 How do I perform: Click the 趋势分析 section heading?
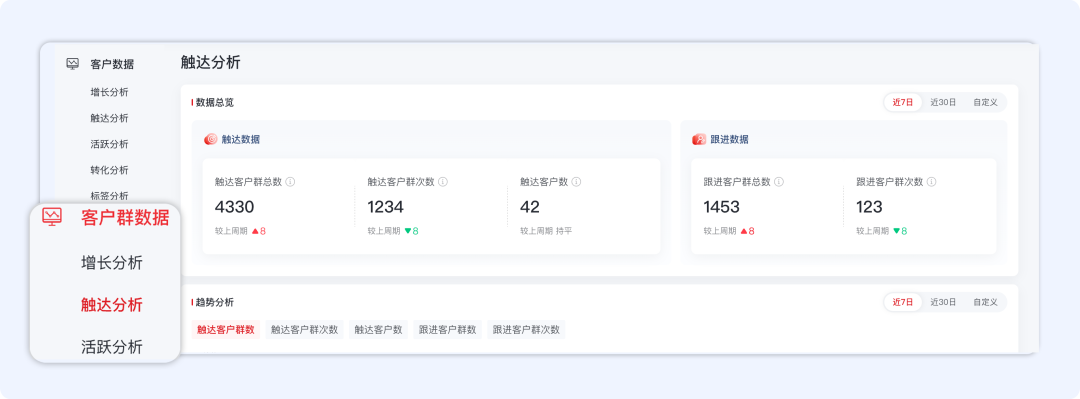pos(214,302)
